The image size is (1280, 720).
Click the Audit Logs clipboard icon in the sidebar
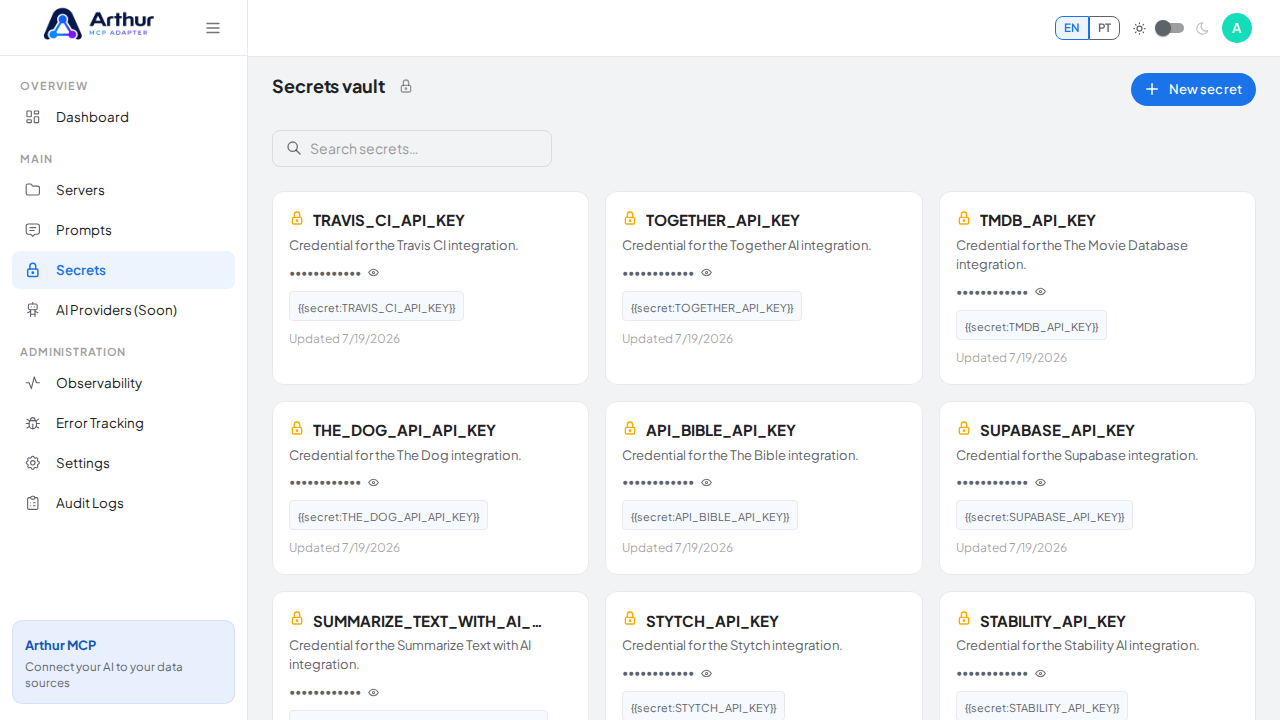click(x=33, y=503)
